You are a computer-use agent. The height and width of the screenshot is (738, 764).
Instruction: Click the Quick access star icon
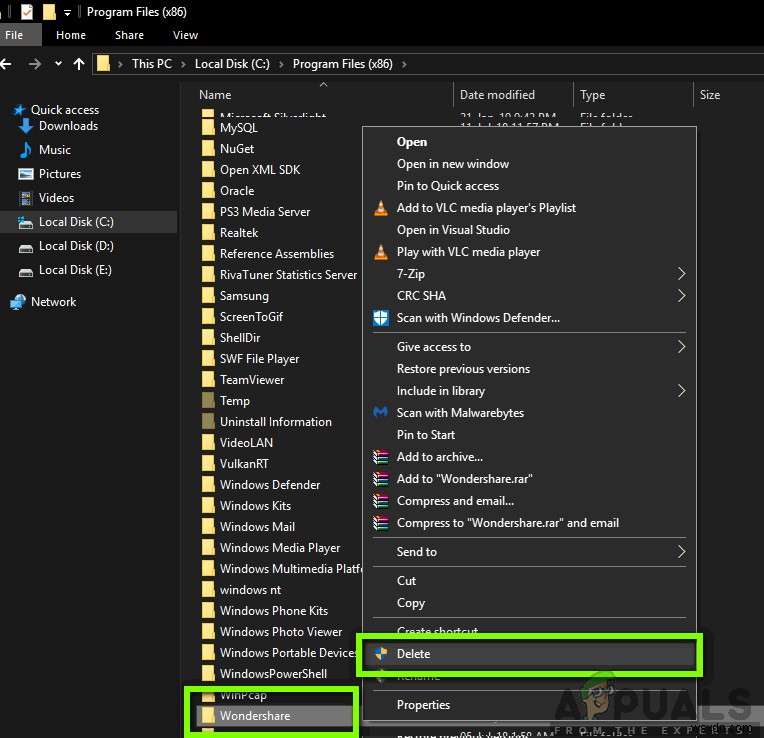point(19,110)
